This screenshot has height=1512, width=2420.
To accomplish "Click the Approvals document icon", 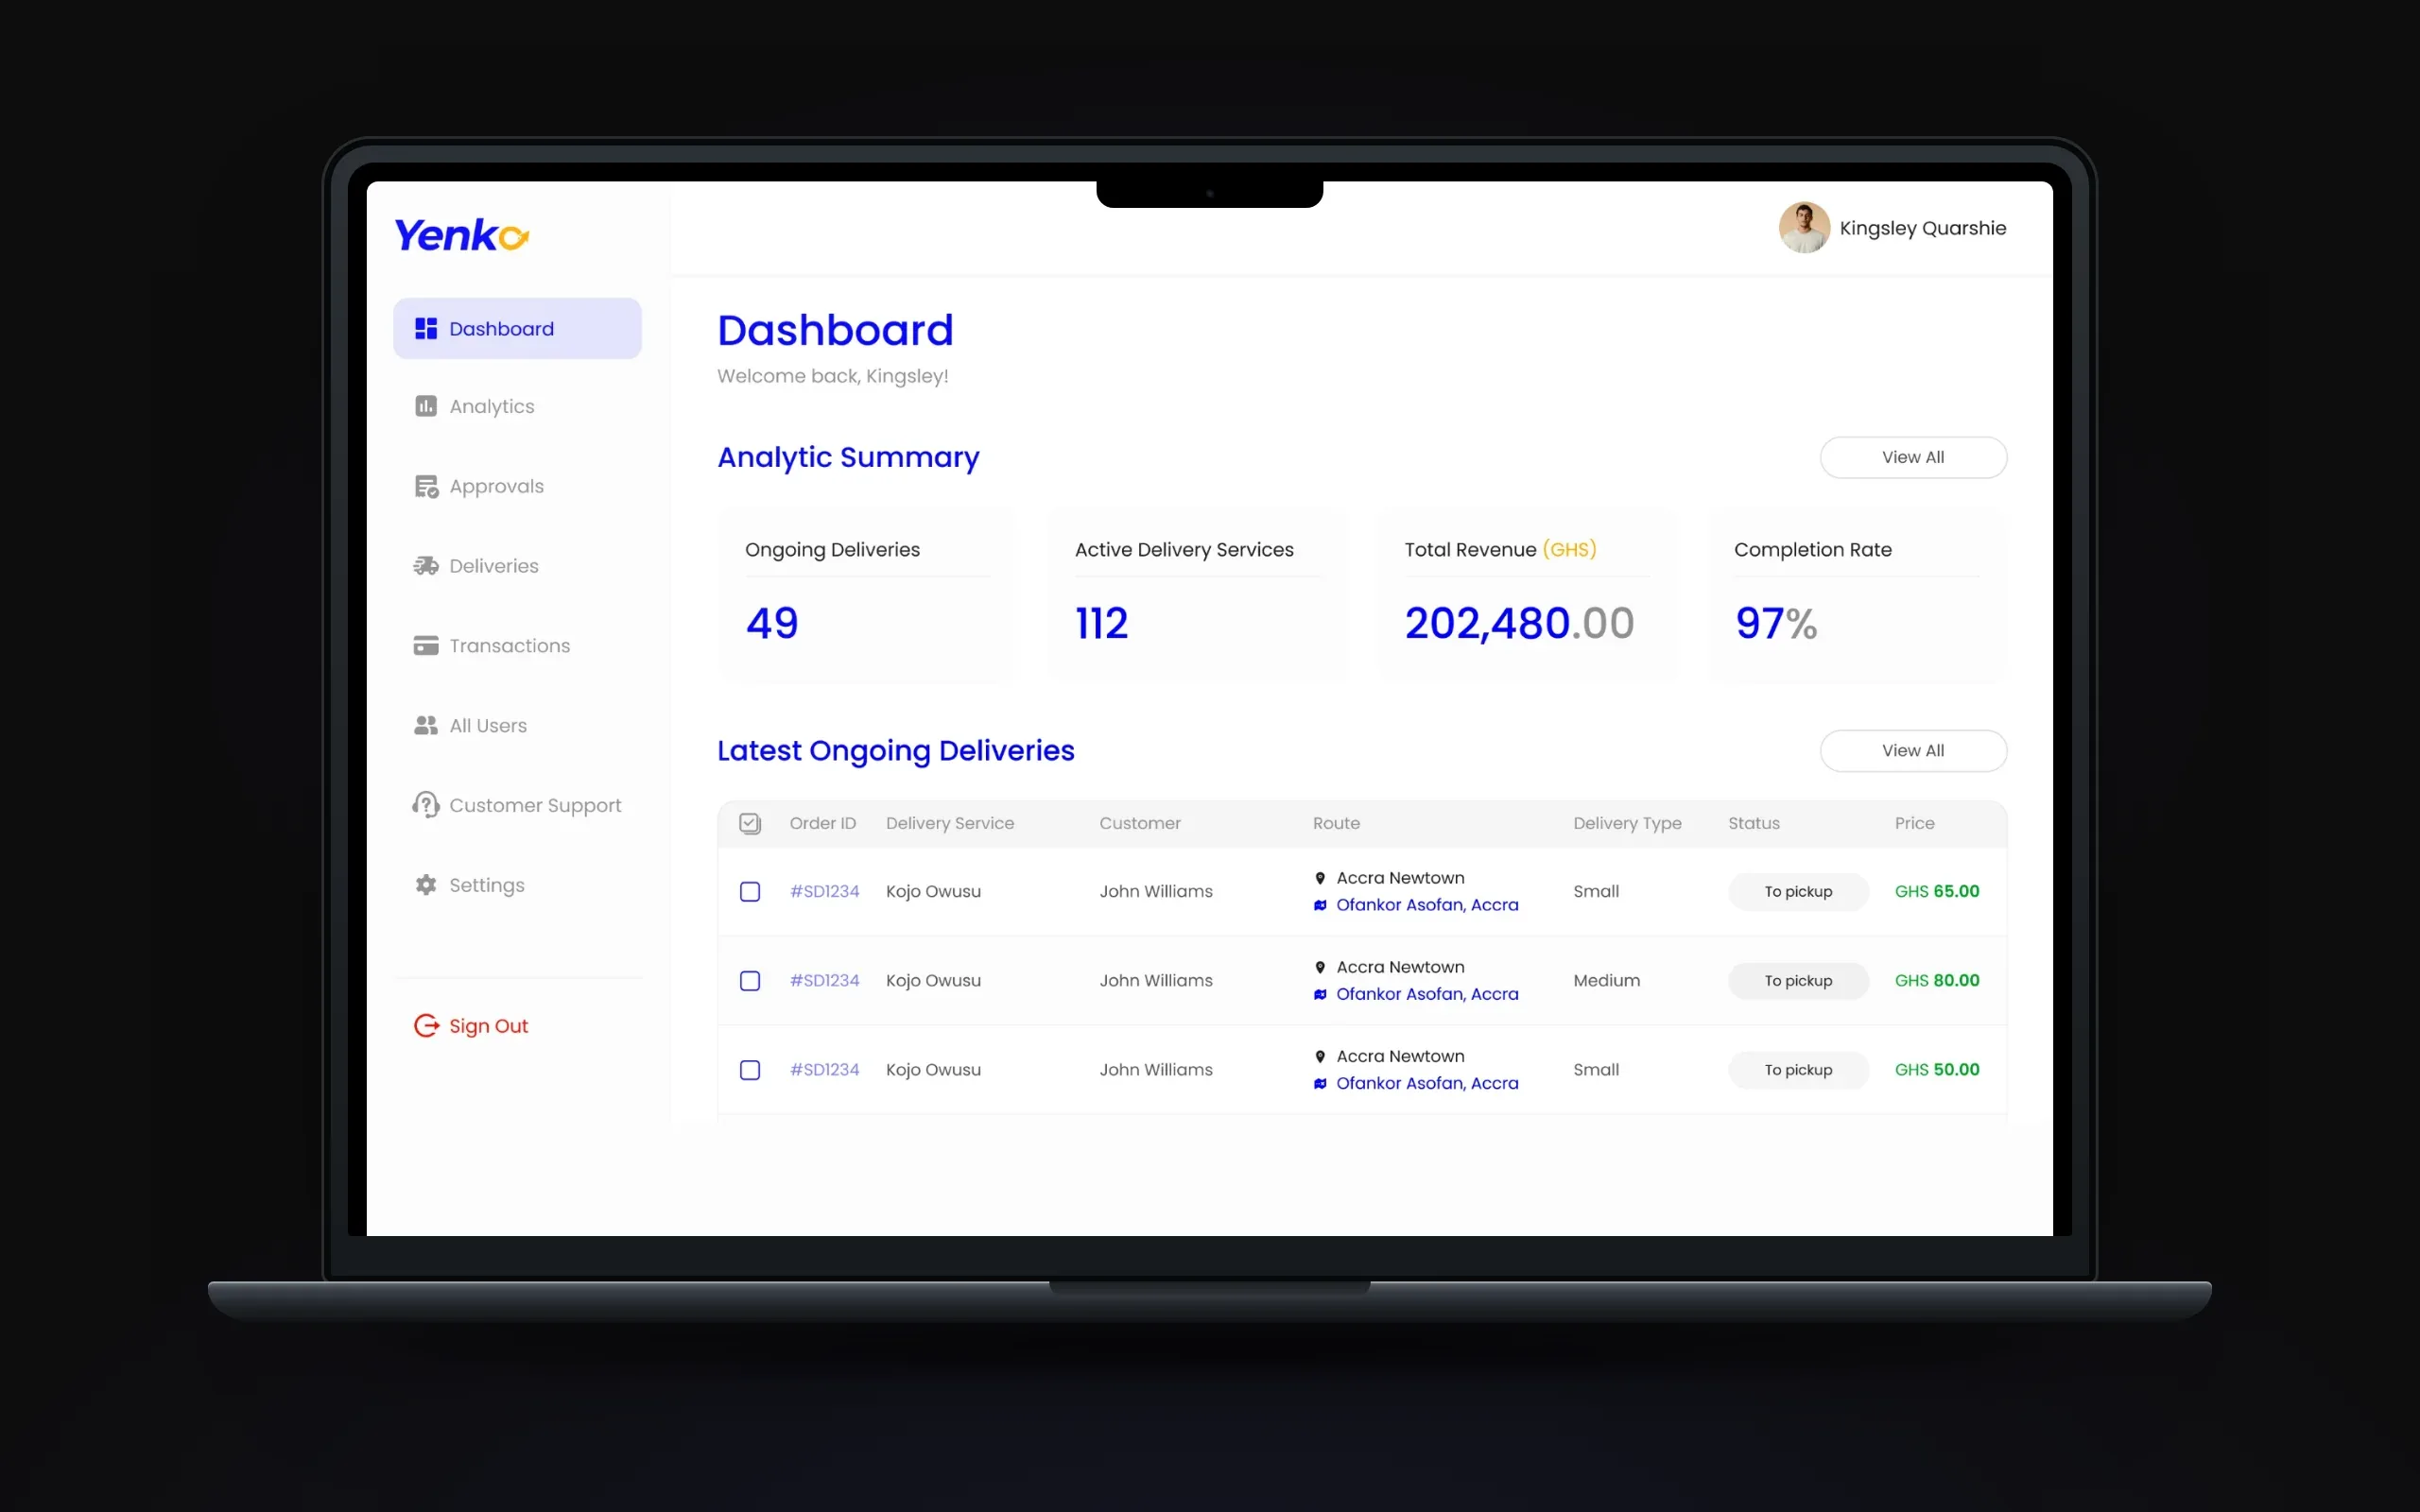I will point(426,486).
